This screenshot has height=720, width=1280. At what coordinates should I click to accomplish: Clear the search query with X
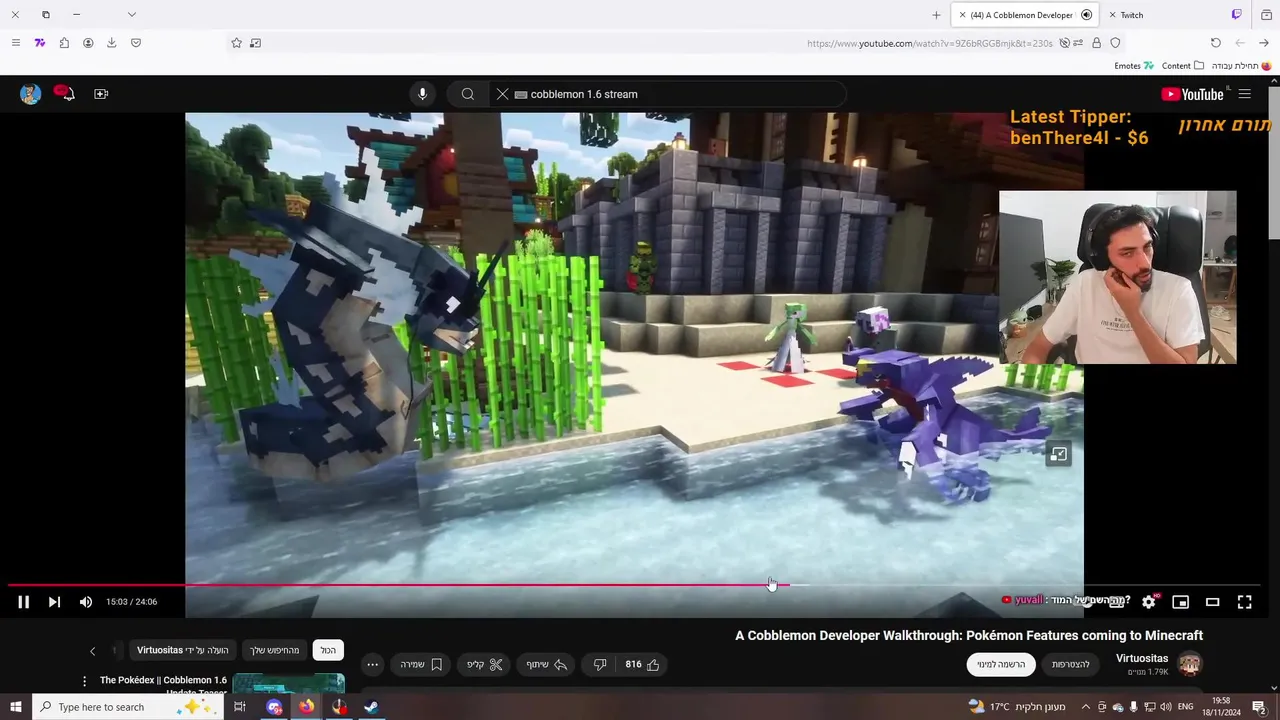(x=503, y=94)
